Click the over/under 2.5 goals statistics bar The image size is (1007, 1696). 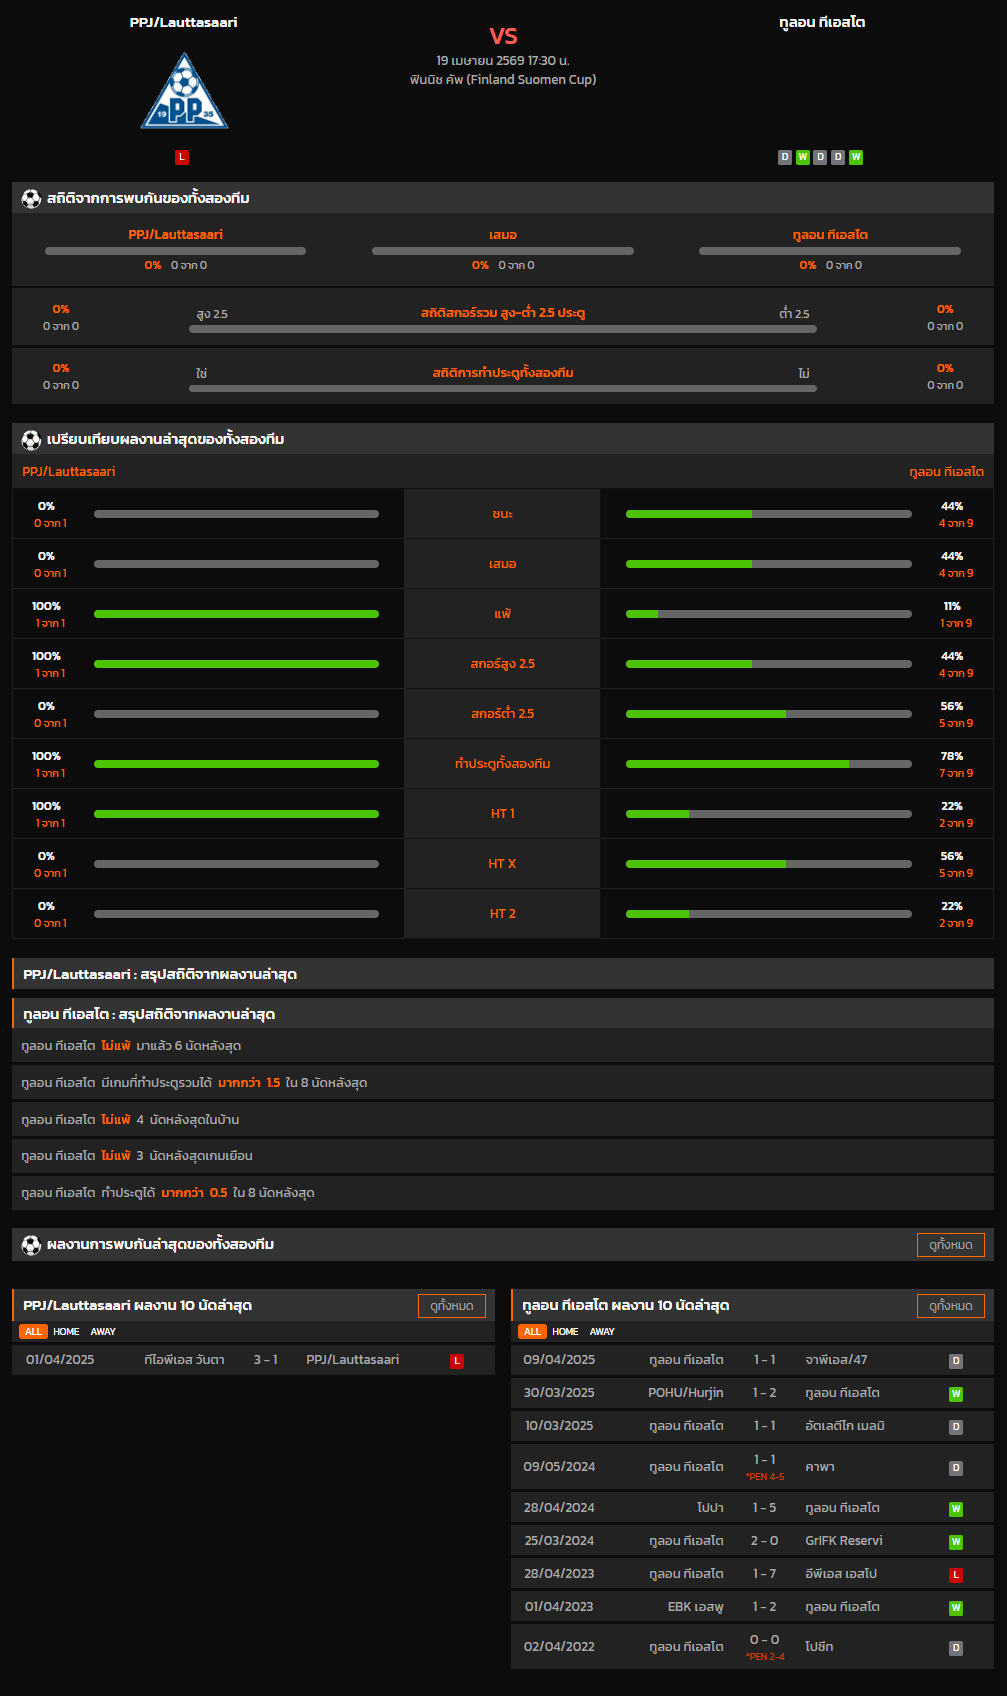click(503, 328)
